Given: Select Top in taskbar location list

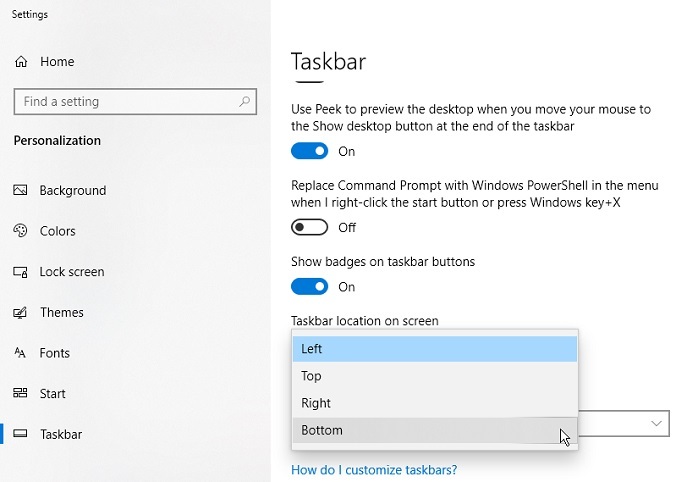Looking at the screenshot, I should (x=434, y=376).
